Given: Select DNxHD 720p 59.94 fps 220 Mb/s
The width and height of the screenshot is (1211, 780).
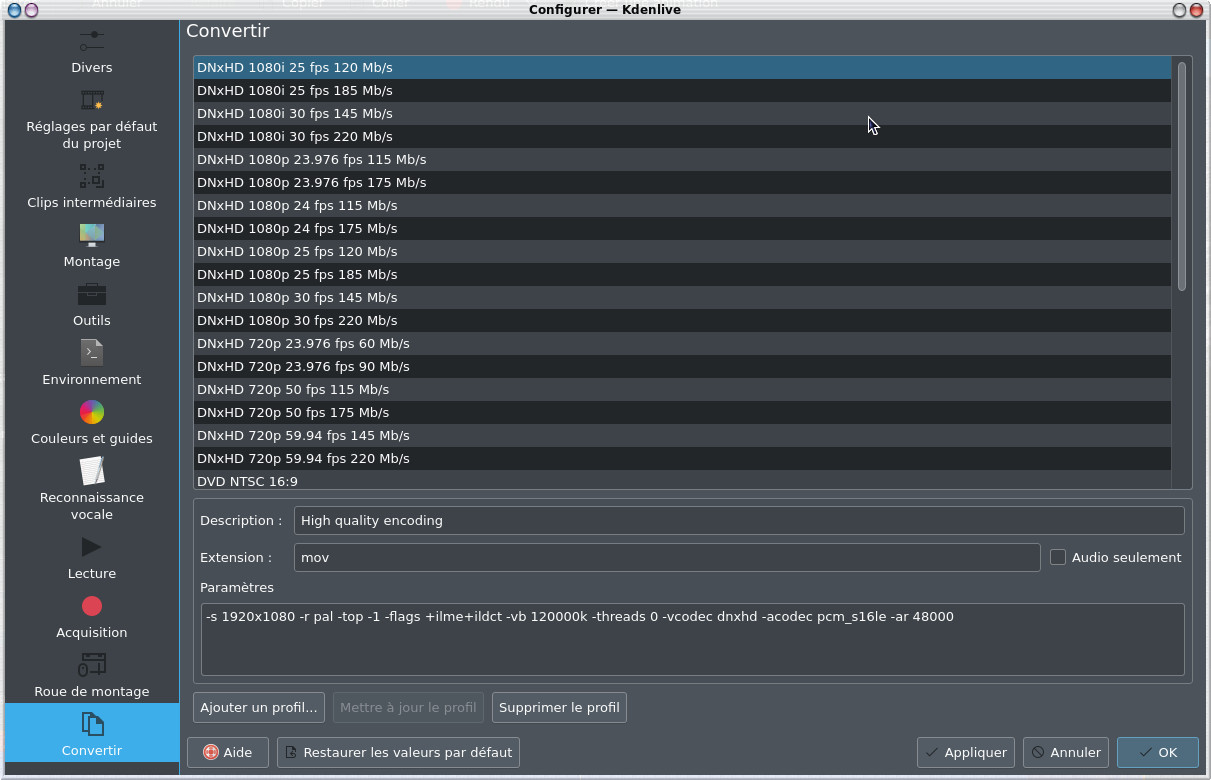Looking at the screenshot, I should pyautogui.click(x=682, y=458).
